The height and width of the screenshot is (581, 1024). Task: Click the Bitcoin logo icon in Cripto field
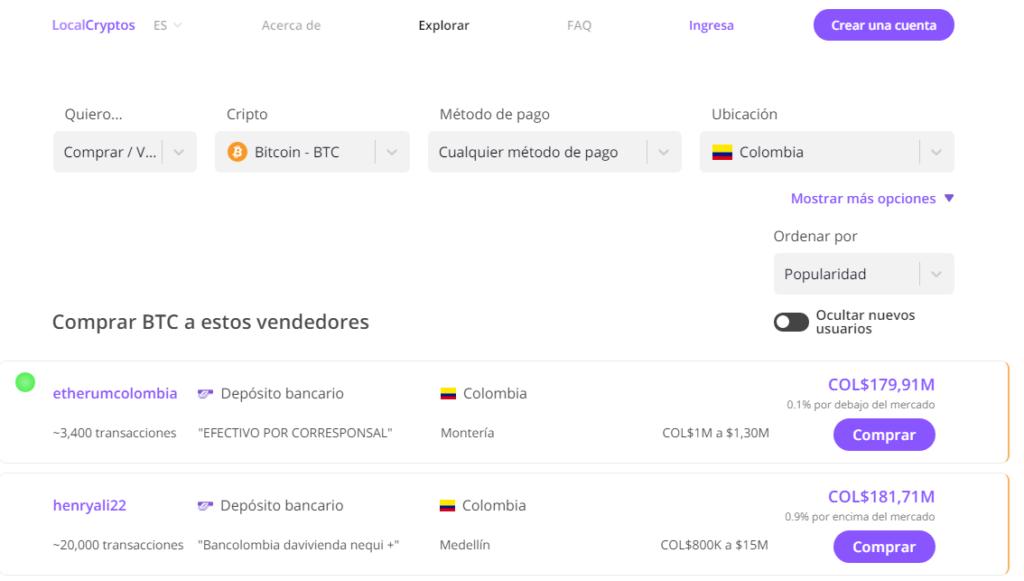click(x=237, y=152)
